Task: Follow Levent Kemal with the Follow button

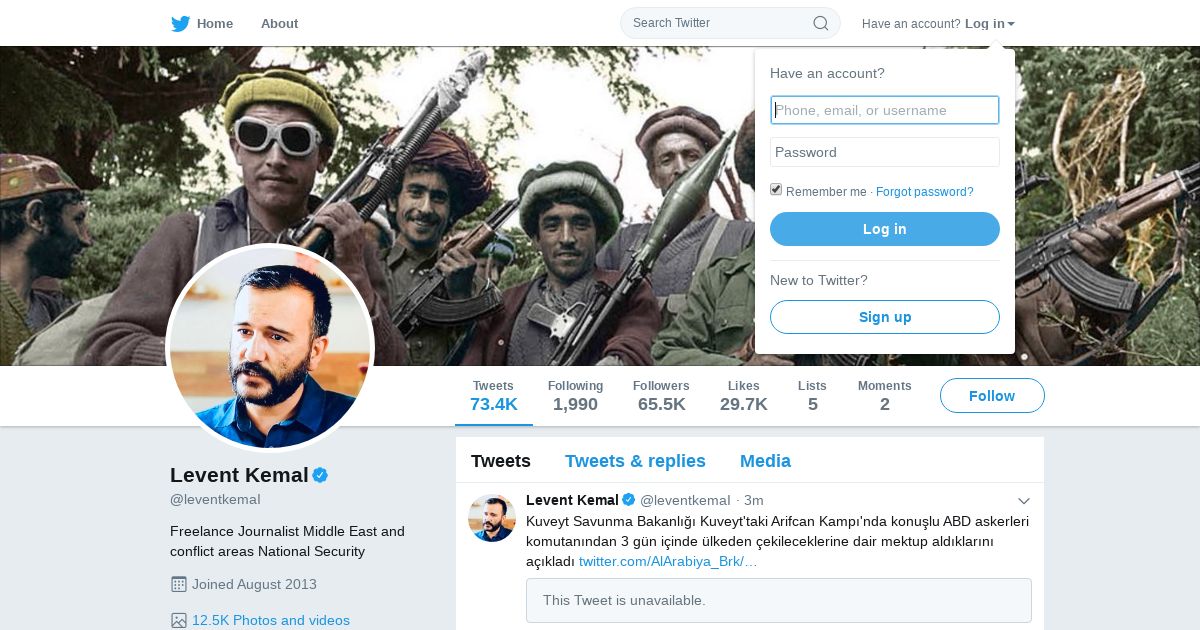Action: tap(992, 396)
